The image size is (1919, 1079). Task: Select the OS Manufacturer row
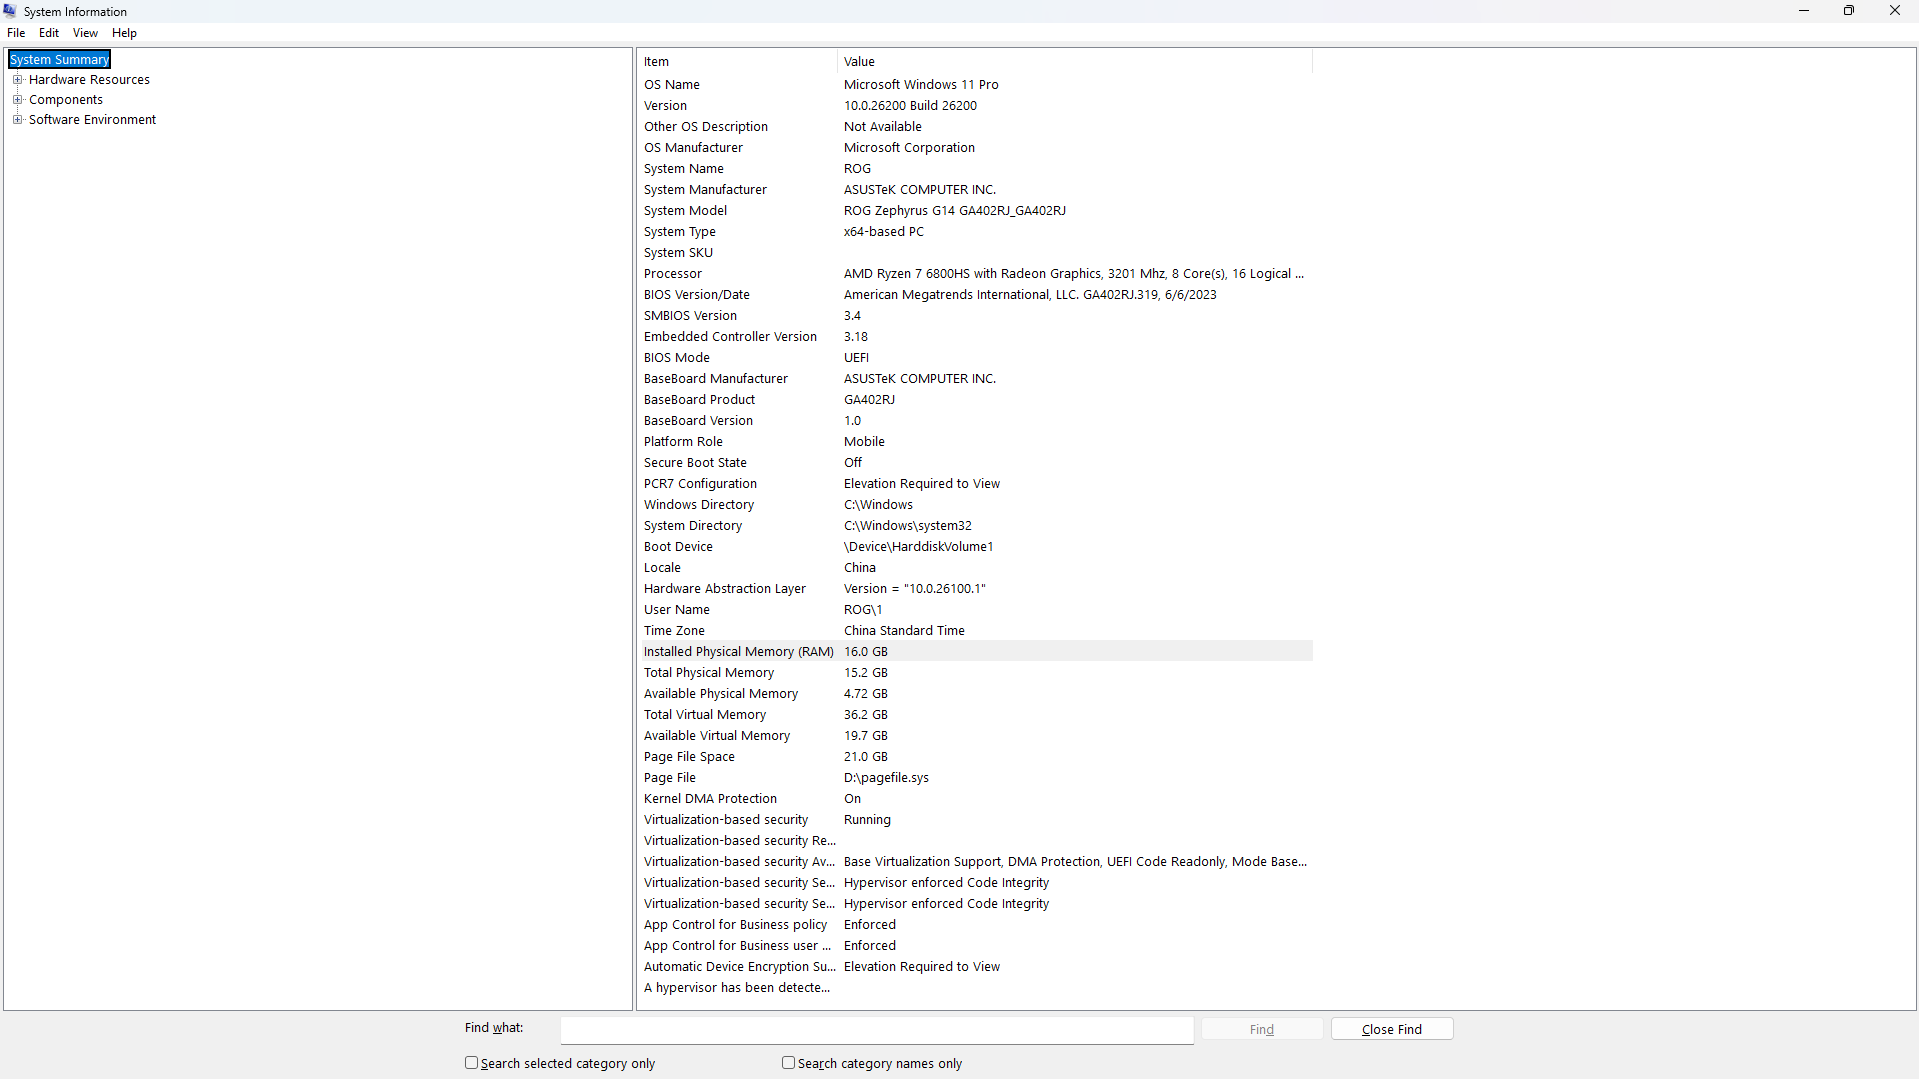(x=975, y=148)
